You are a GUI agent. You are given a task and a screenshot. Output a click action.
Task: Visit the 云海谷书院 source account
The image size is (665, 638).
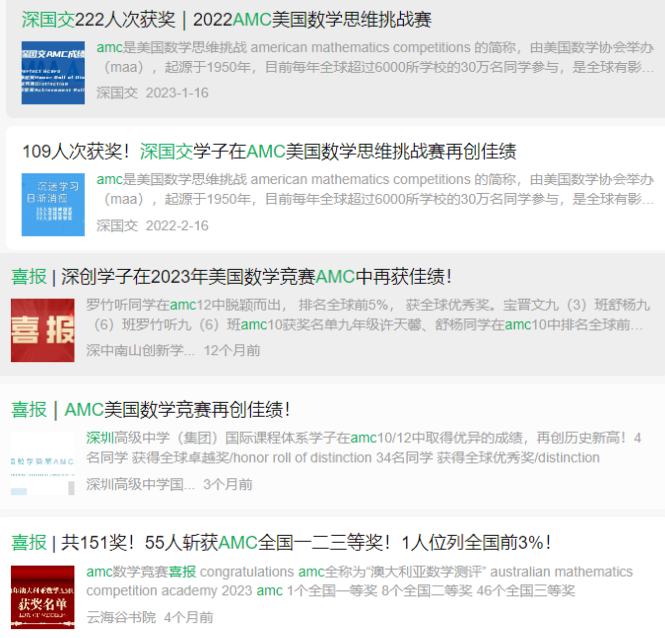pyautogui.click(x=121, y=617)
